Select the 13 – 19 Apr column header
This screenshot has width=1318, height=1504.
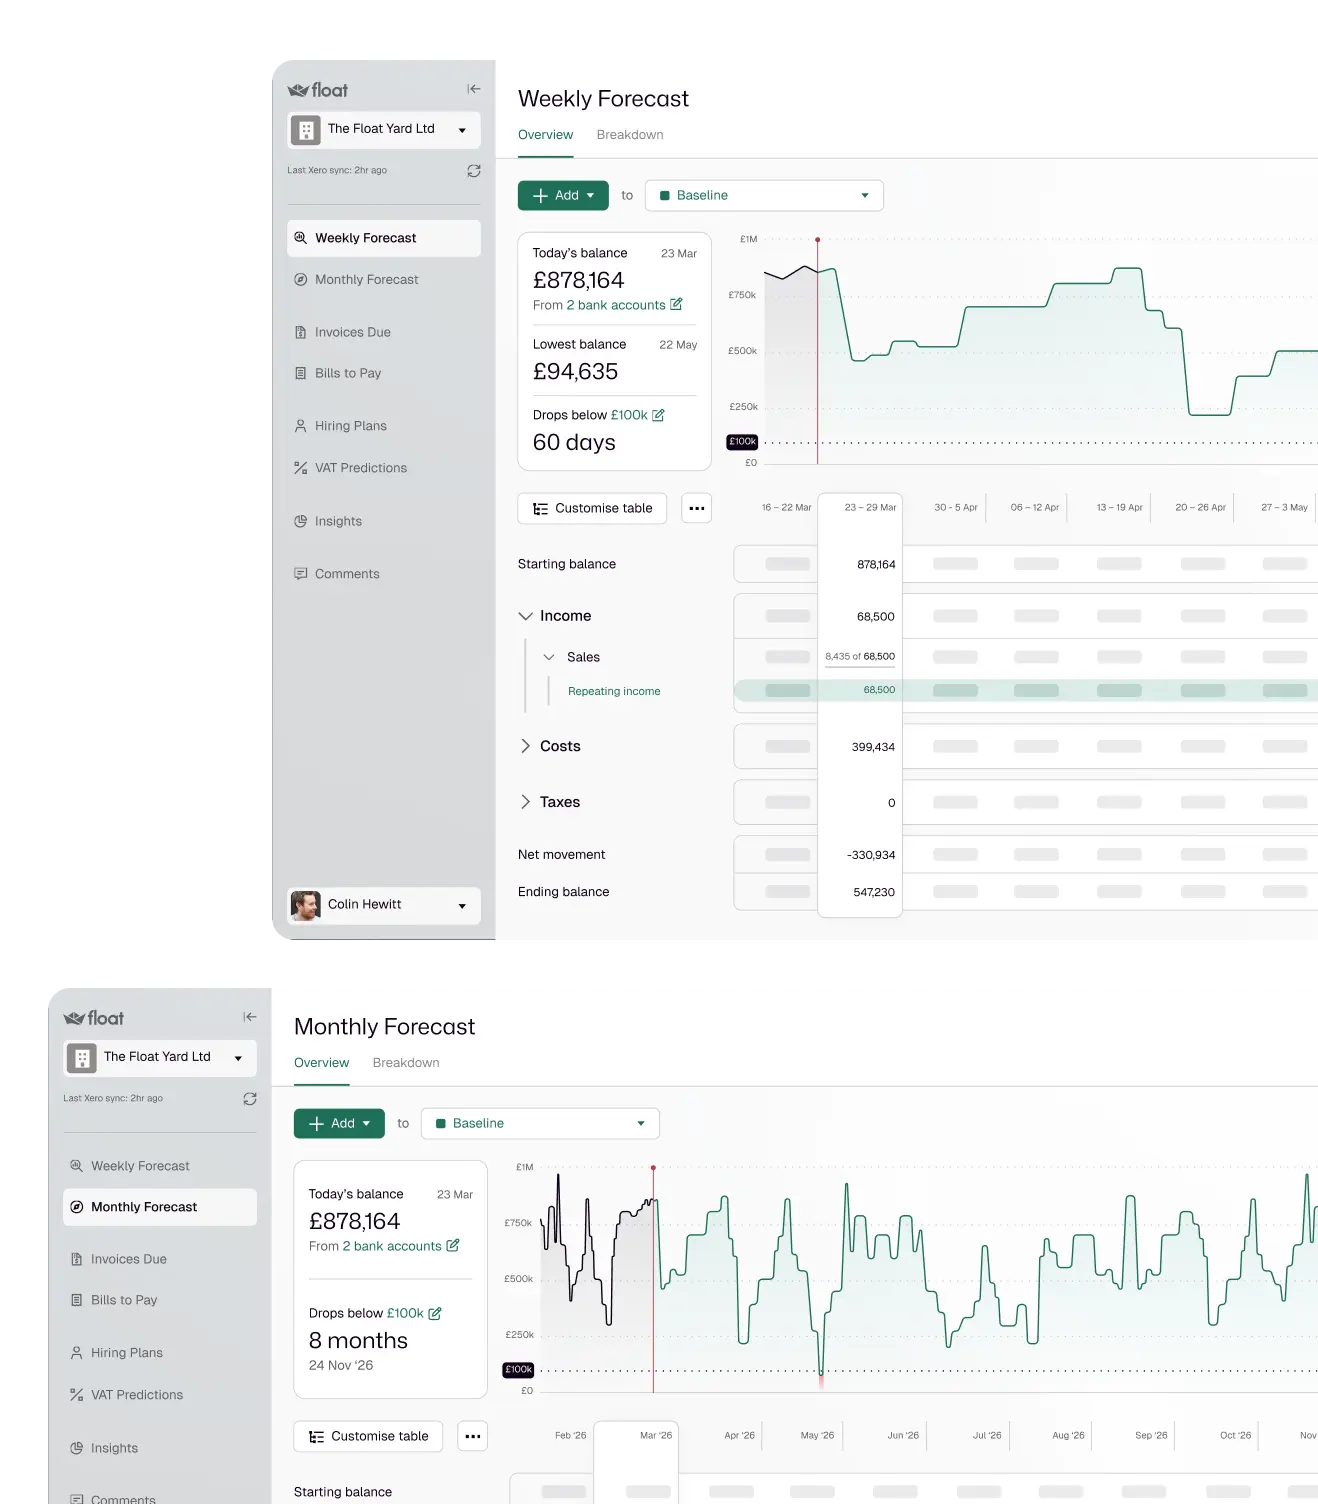click(x=1119, y=508)
